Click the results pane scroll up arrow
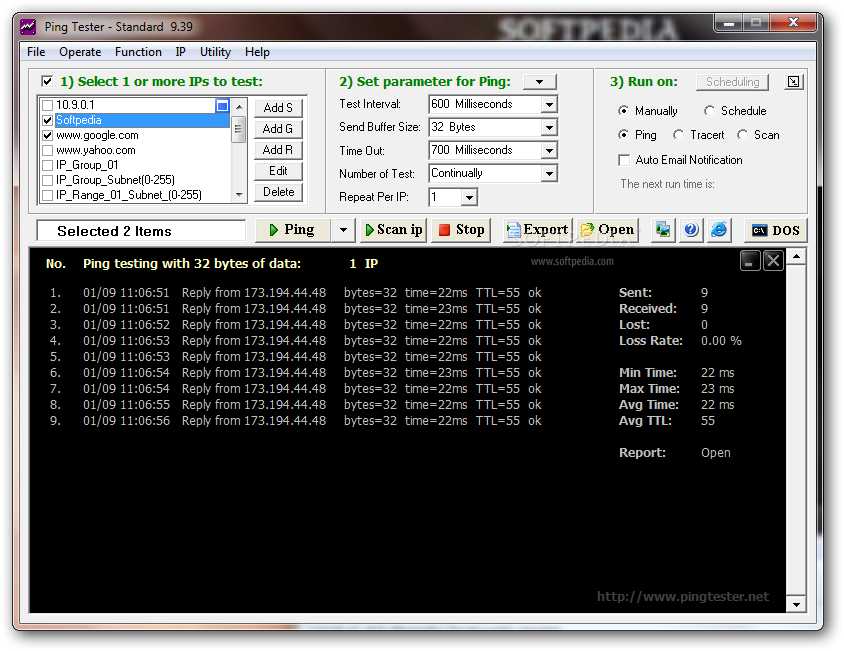This screenshot has height=651, width=844. 796,257
